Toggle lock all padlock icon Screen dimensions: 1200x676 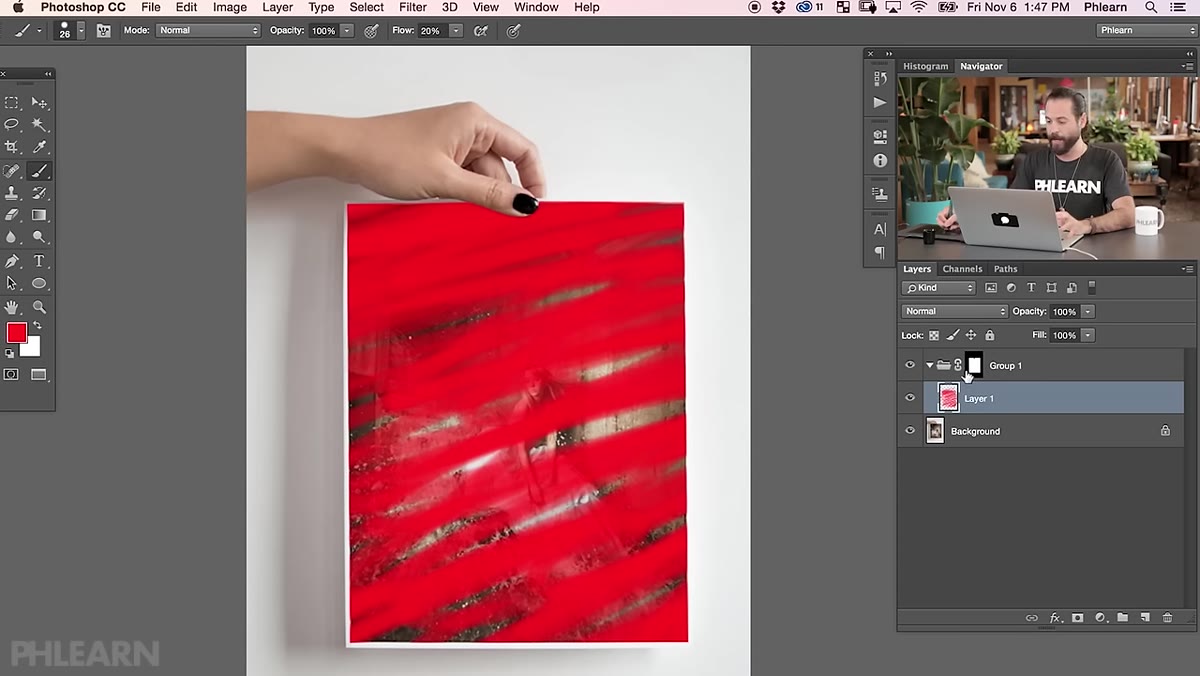(990, 336)
